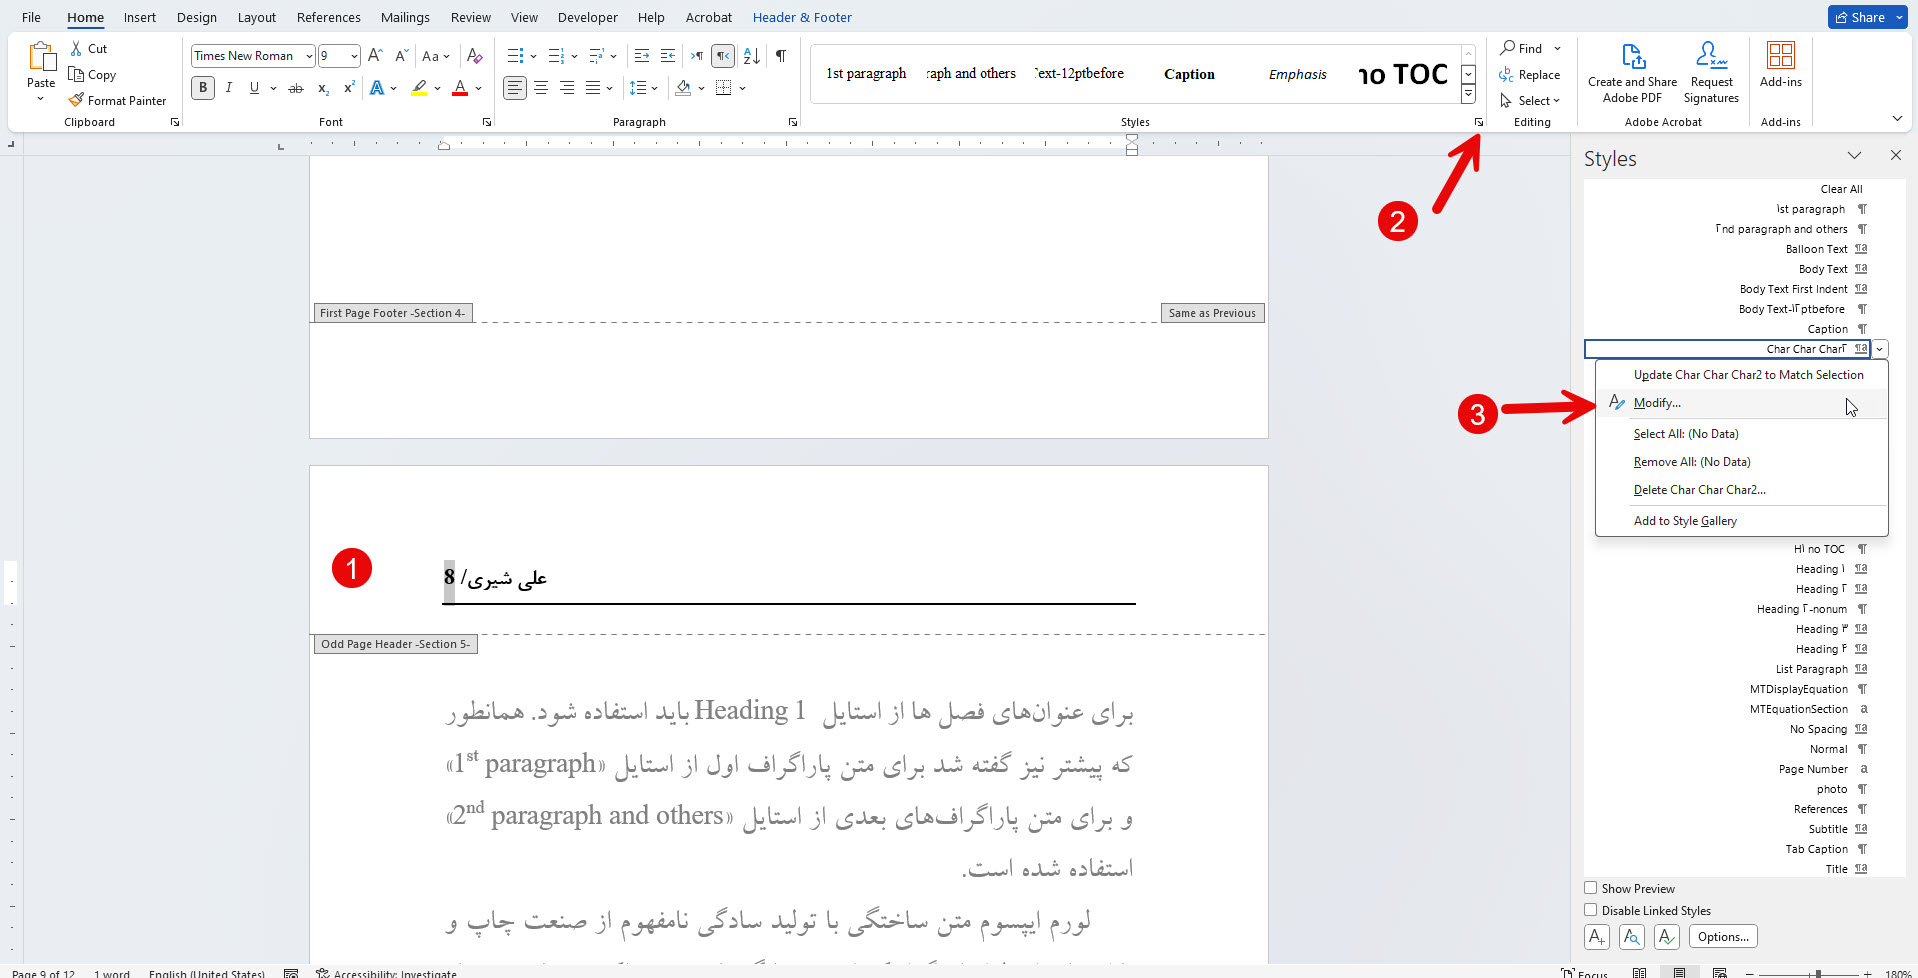This screenshot has width=1918, height=978.
Task: Open font size dropdown
Action: (x=354, y=56)
